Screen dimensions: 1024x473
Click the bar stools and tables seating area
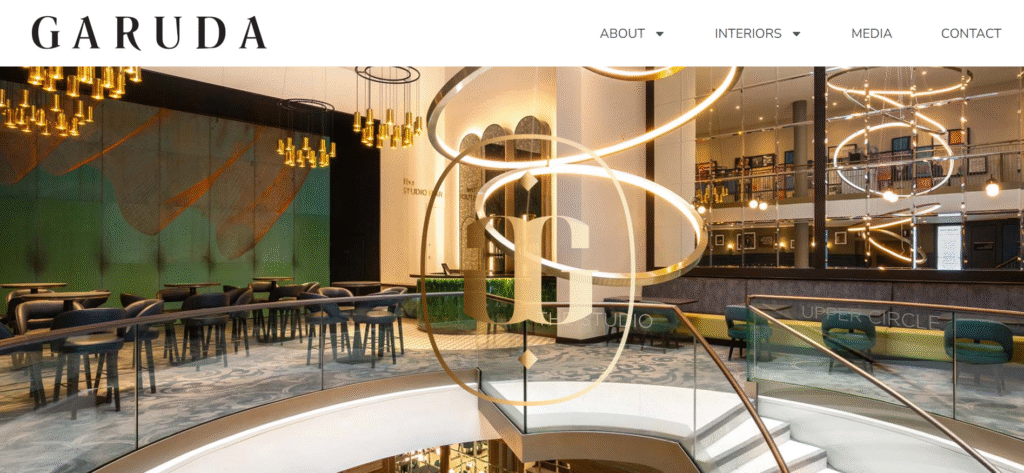click(x=196, y=327)
